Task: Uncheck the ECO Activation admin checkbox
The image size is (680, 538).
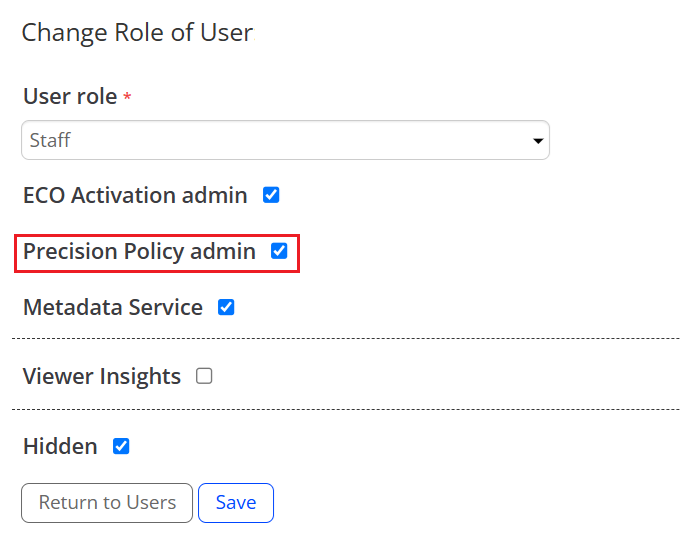Action: (x=271, y=195)
